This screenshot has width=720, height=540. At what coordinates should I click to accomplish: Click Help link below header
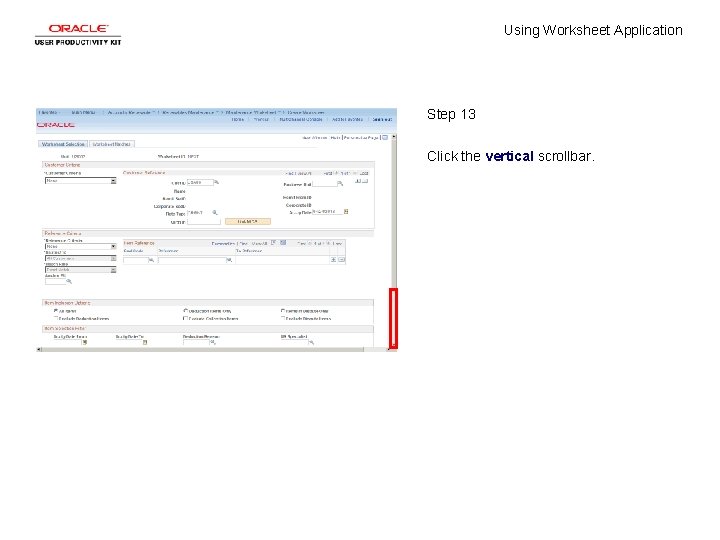pyautogui.click(x=335, y=138)
